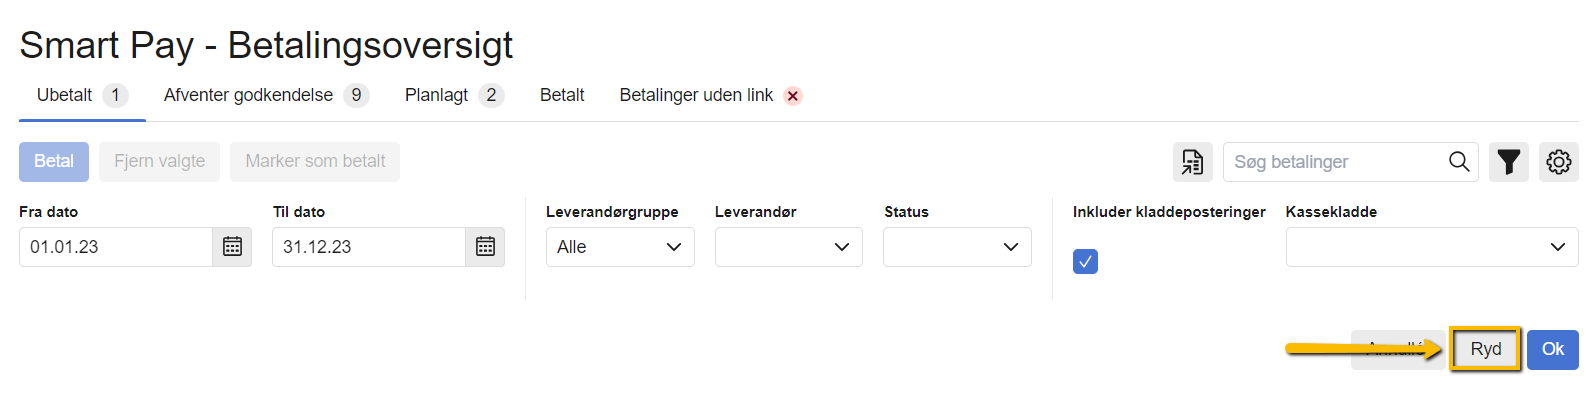Click the Ryd button

pos(1485,349)
